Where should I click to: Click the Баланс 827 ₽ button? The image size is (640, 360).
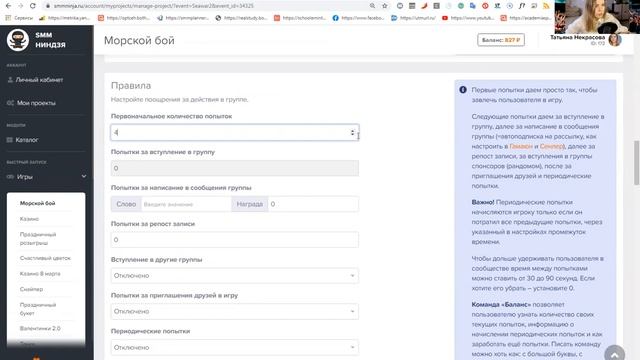[501, 40]
